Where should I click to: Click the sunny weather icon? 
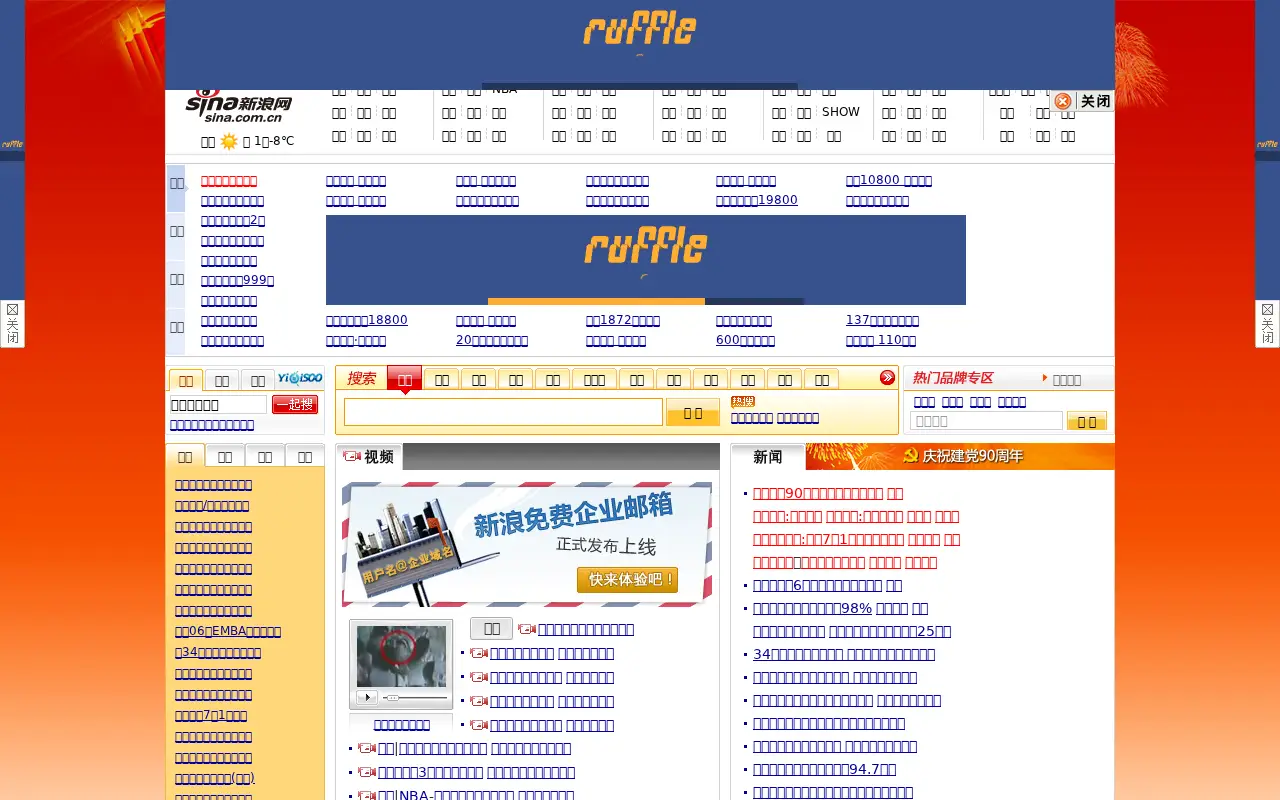[x=229, y=141]
